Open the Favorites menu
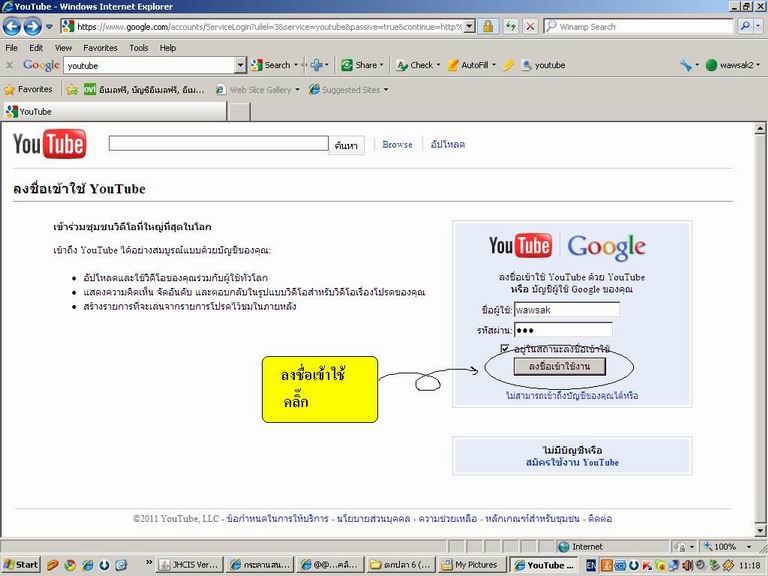The width and height of the screenshot is (768, 576). coord(100,48)
